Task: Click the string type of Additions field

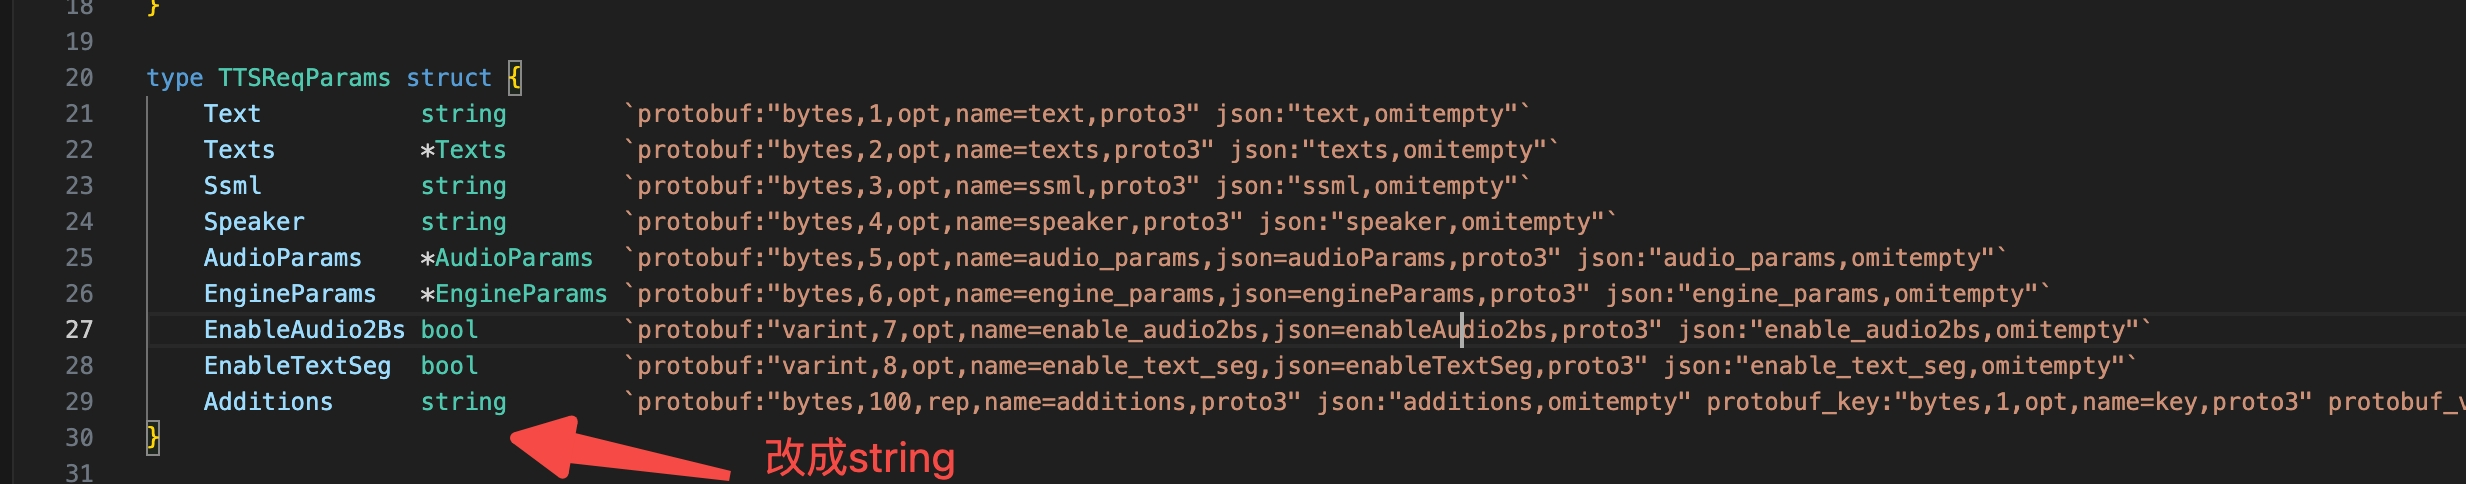Action: [x=463, y=402]
